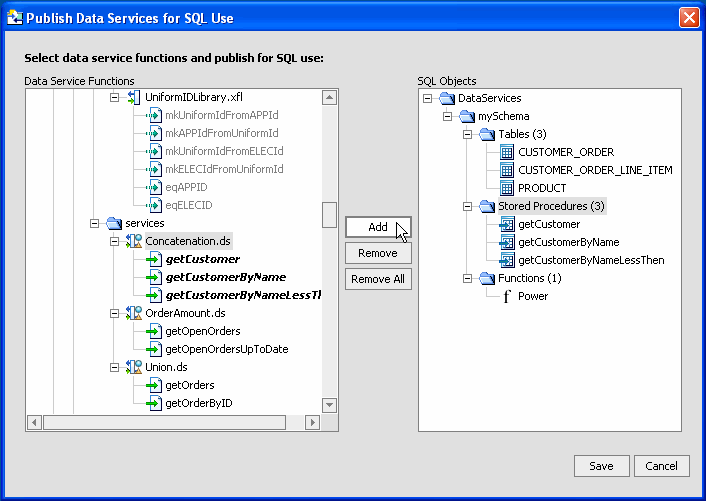Click the mkUniformIdFromELECId function icon
Viewport: 706px width, 501px height.
click(154, 151)
